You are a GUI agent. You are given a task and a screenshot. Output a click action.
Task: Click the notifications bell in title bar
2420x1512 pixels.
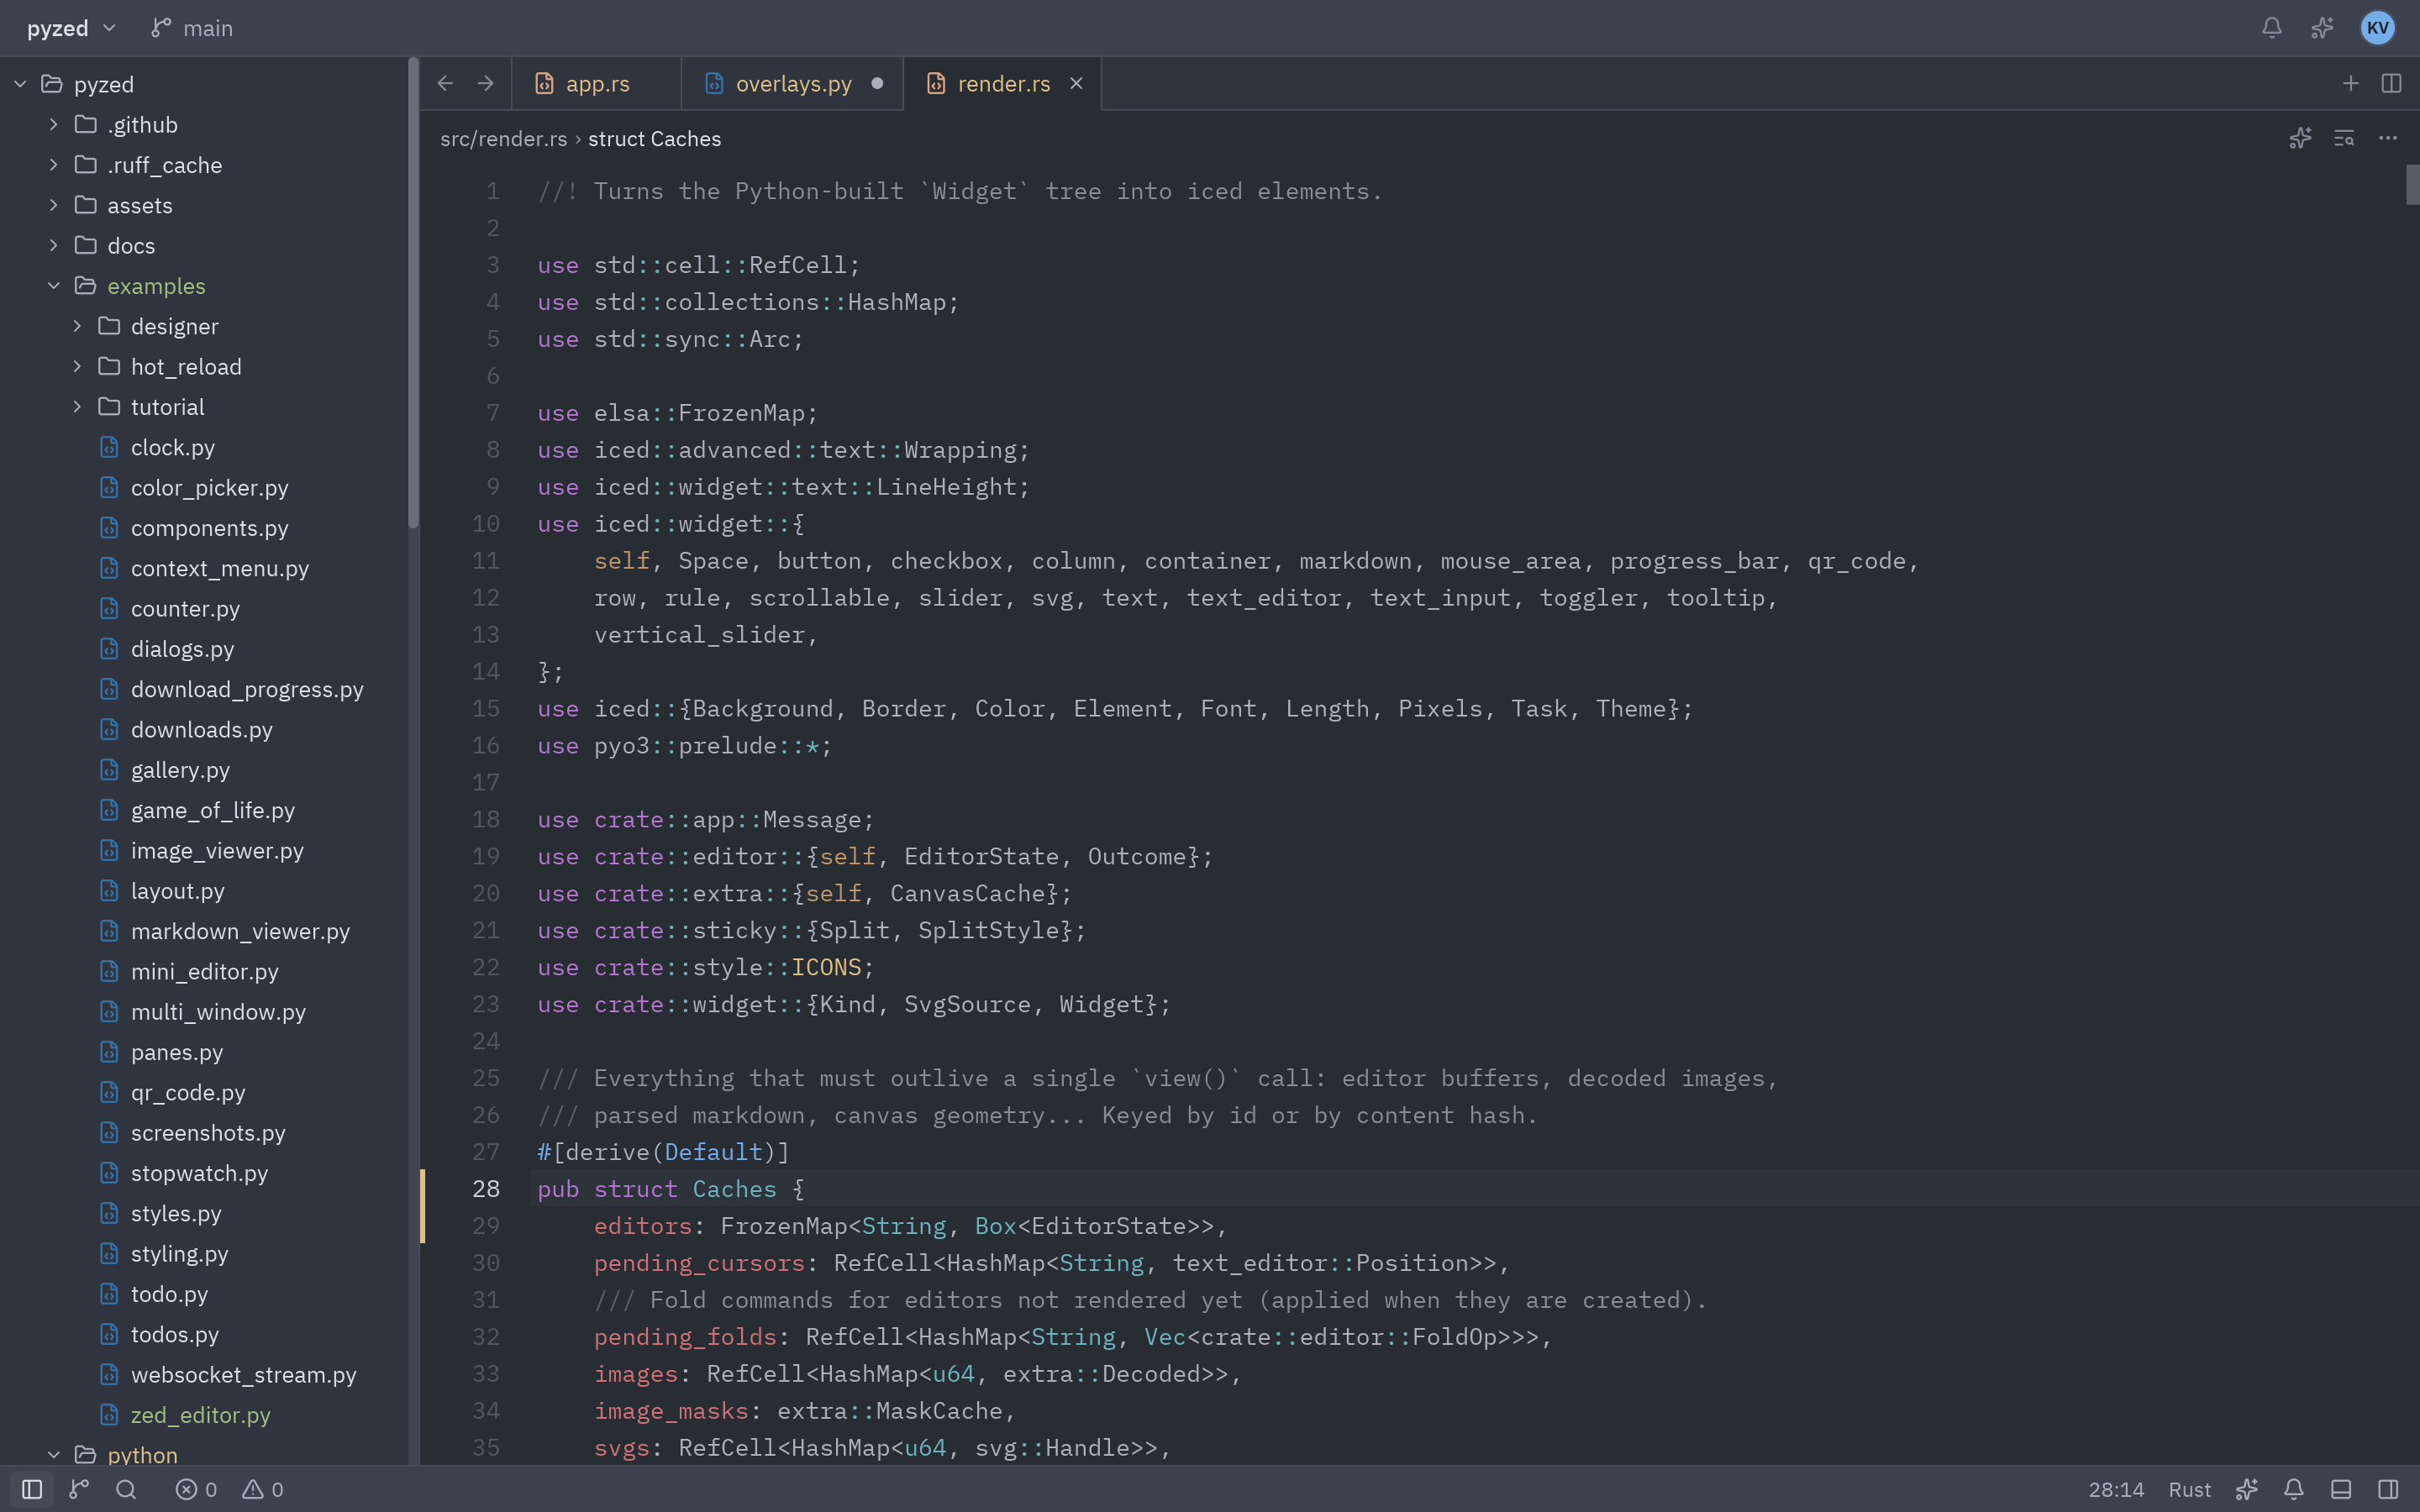(x=2271, y=28)
